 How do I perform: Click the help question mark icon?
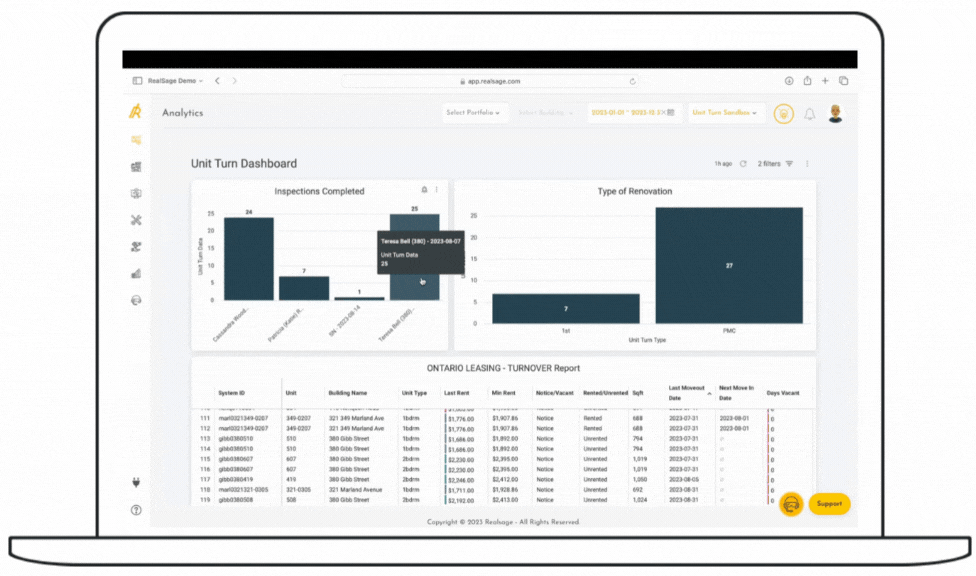pos(136,510)
